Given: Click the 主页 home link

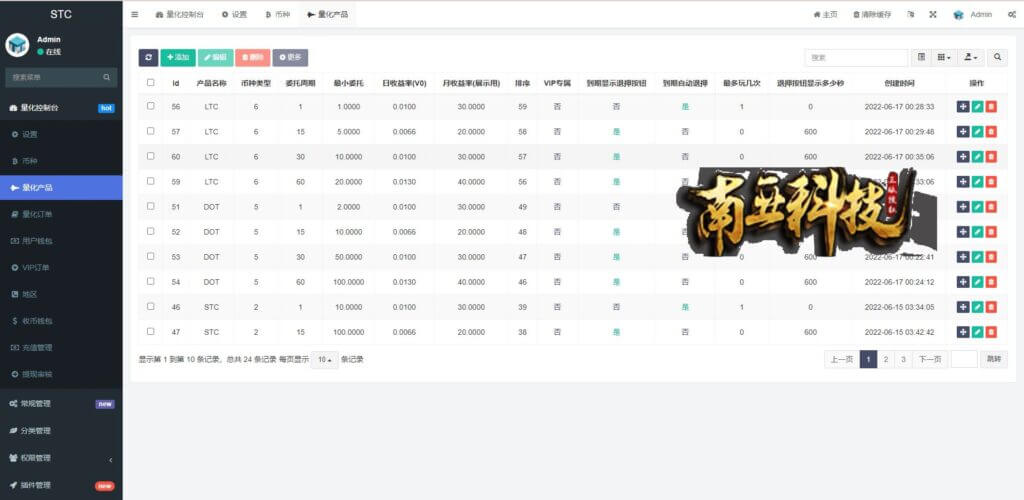Looking at the screenshot, I should [825, 14].
